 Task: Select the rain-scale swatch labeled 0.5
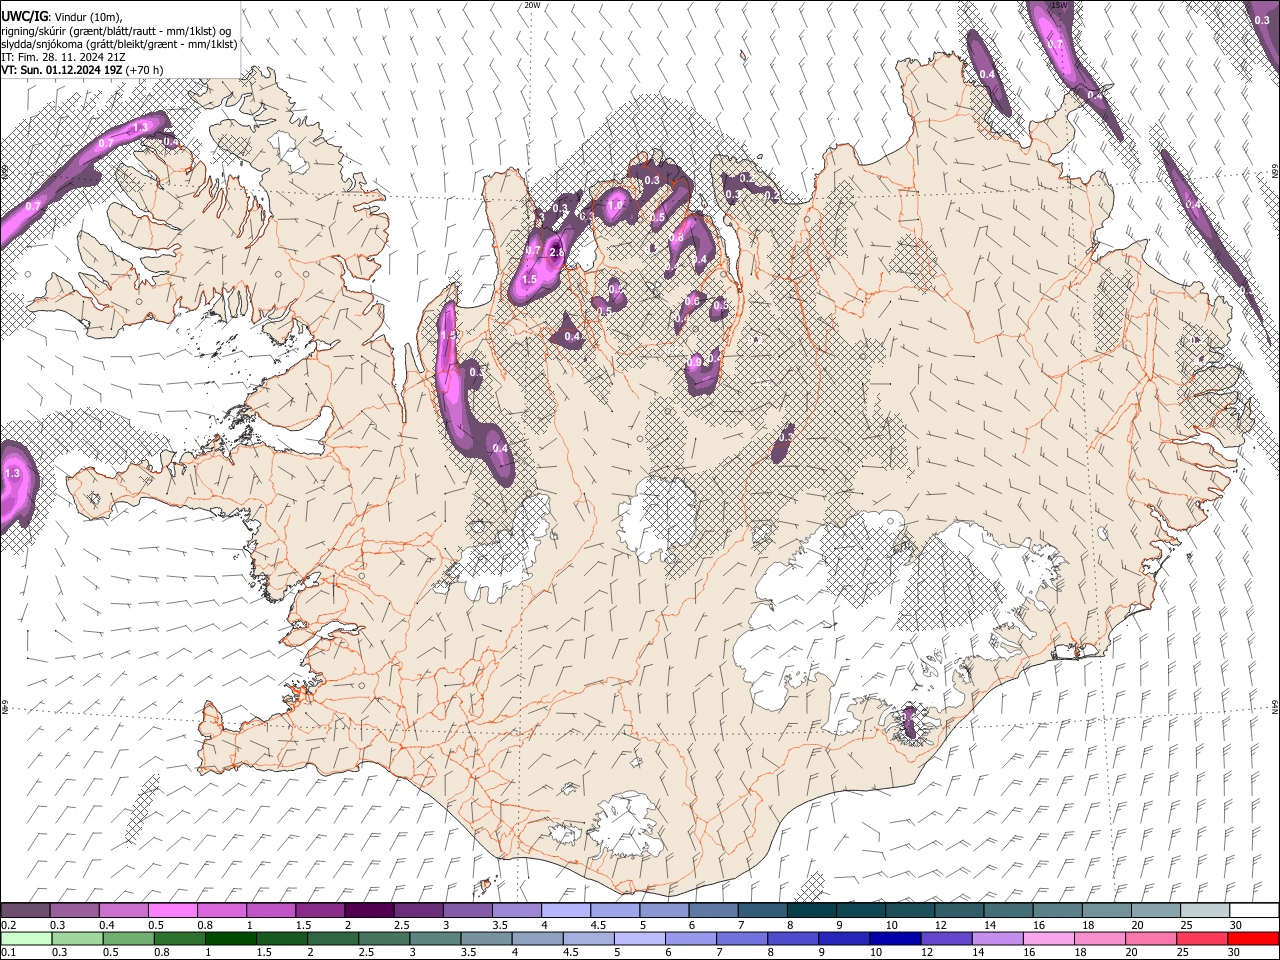pos(128,938)
